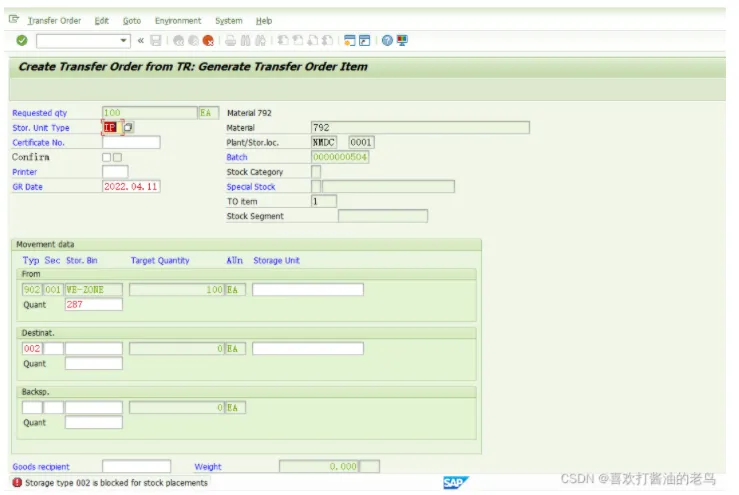
Task: Click the Last Page icon
Action: (327, 41)
